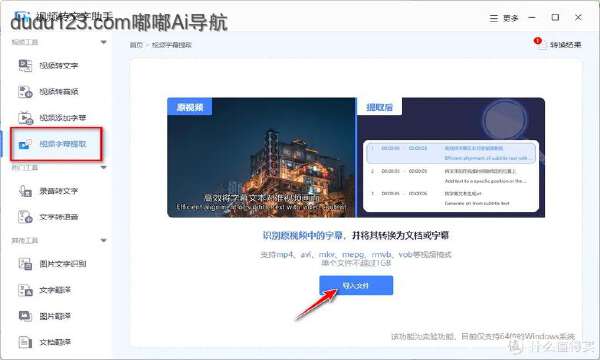The image size is (600, 360).
Task: Collapse the 视频工具 section arrow
Action: 103,42
